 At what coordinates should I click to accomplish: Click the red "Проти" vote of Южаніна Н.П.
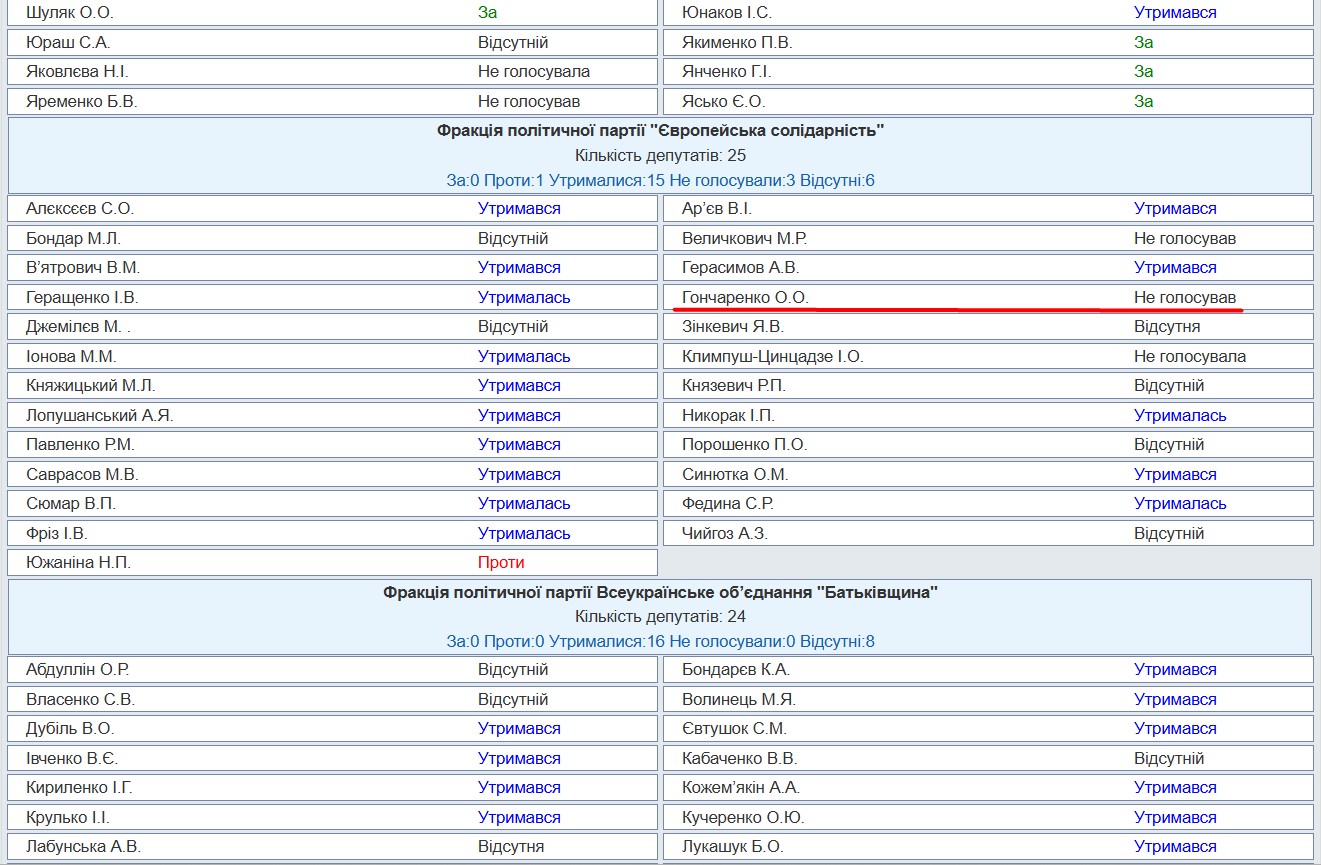click(501, 563)
